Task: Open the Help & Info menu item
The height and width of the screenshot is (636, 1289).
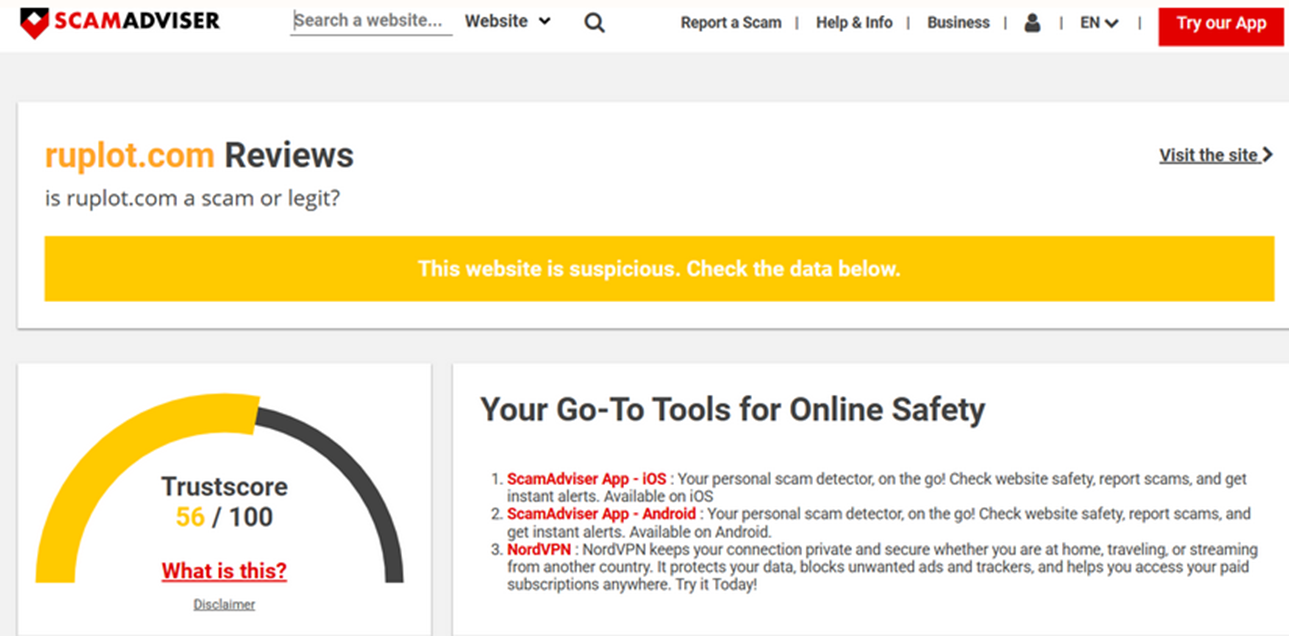Action: [854, 22]
